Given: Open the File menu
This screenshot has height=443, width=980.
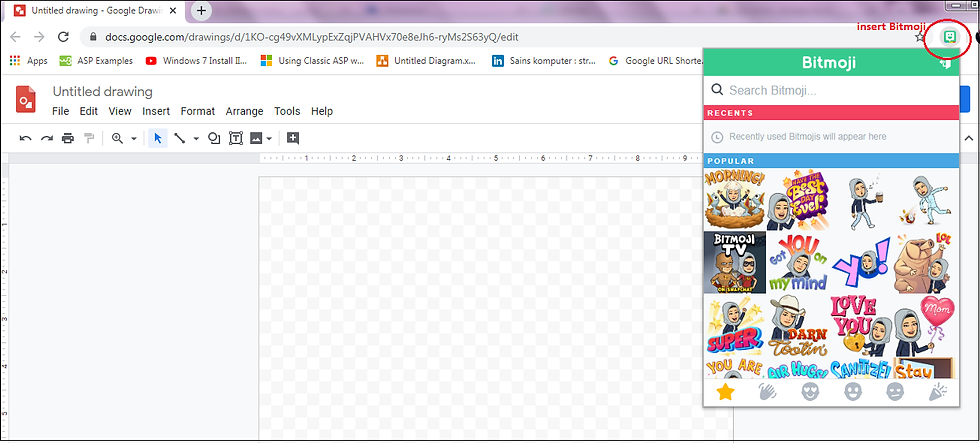Looking at the screenshot, I should point(61,111).
